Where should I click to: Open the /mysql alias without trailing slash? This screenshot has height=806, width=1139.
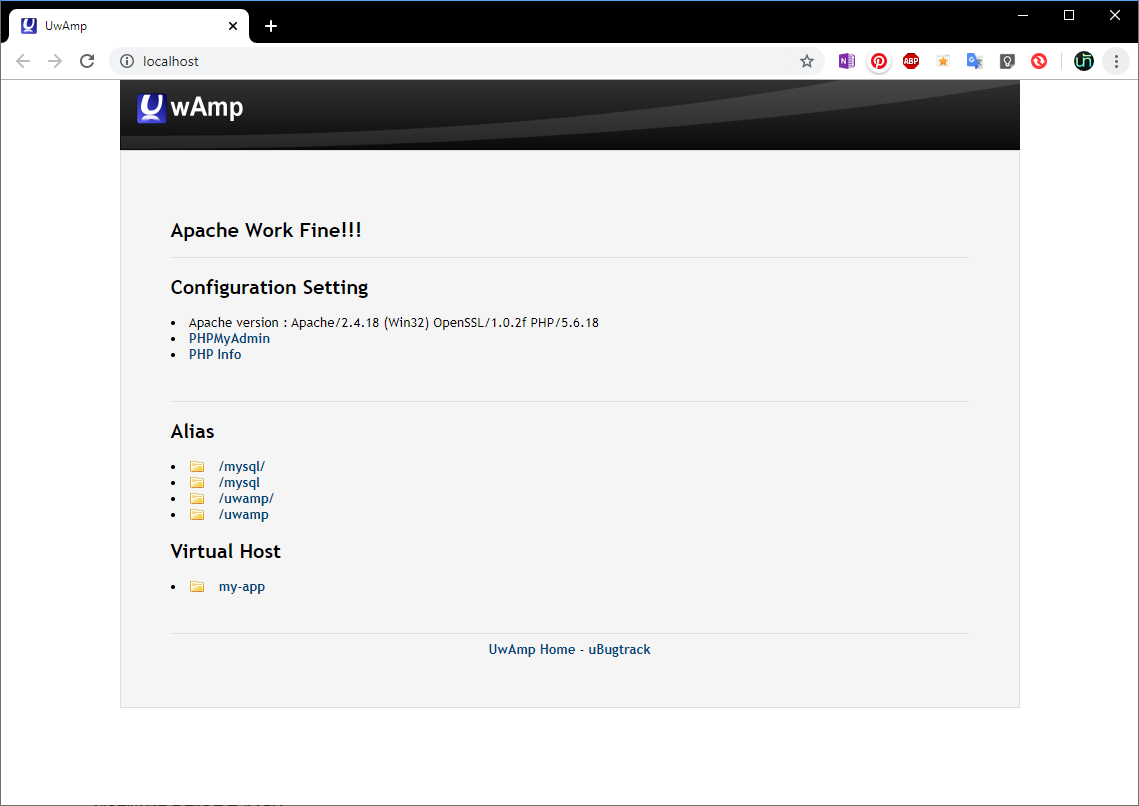pyautogui.click(x=239, y=482)
